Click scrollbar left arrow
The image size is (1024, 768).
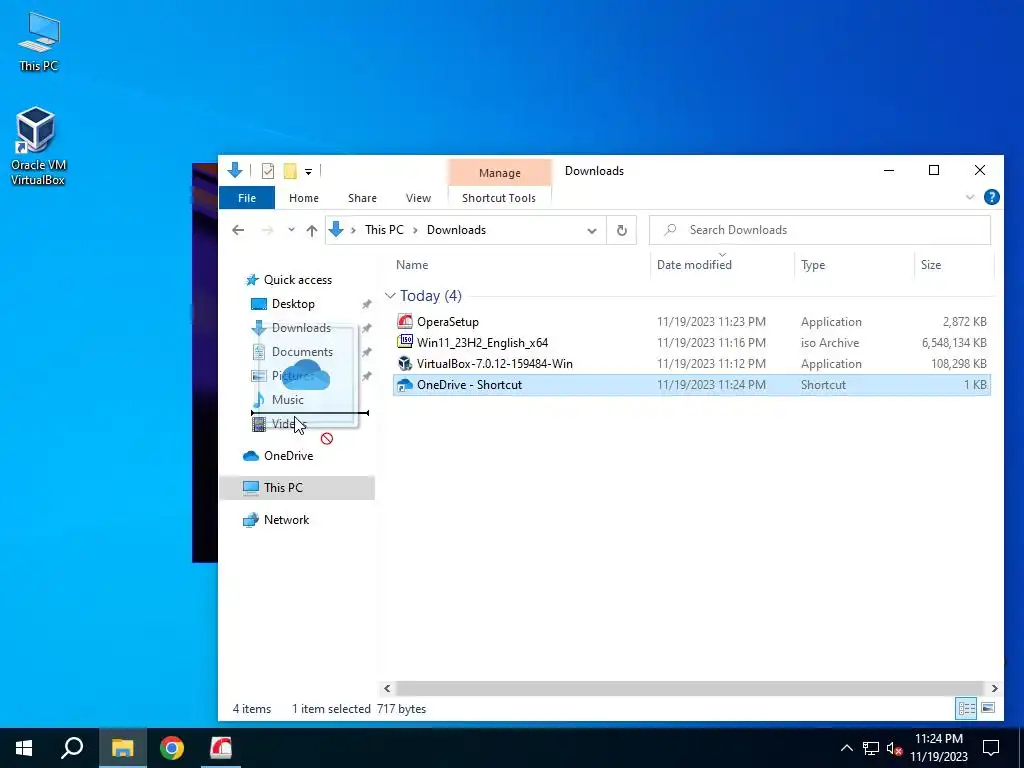pyautogui.click(x=387, y=688)
